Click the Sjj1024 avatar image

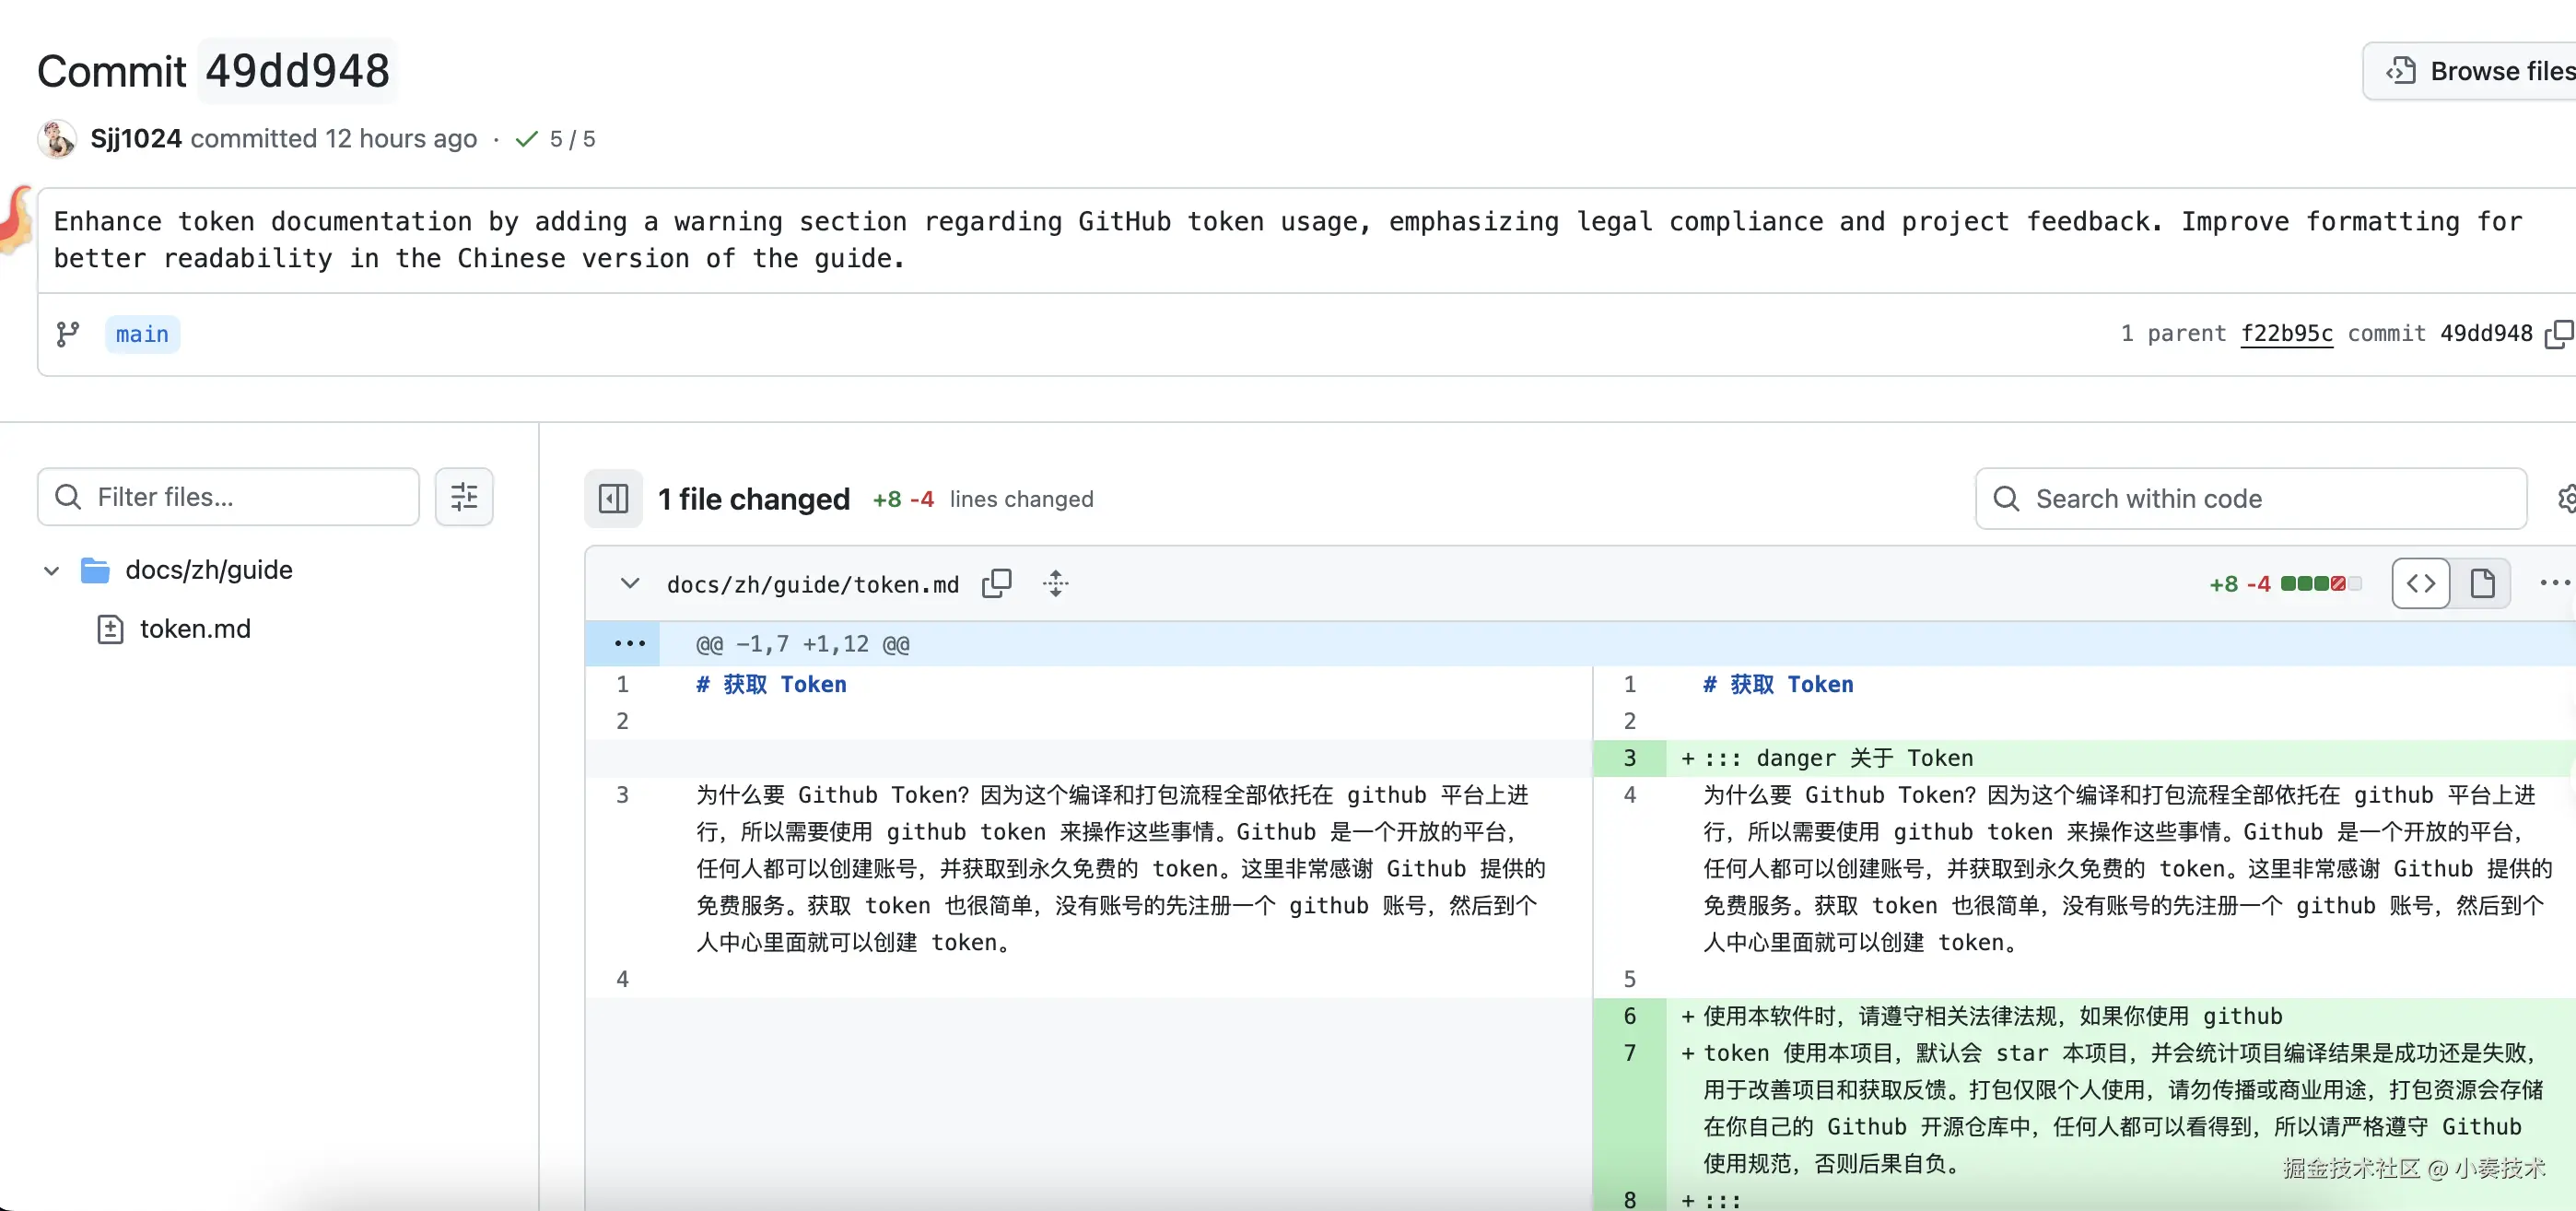click(57, 139)
